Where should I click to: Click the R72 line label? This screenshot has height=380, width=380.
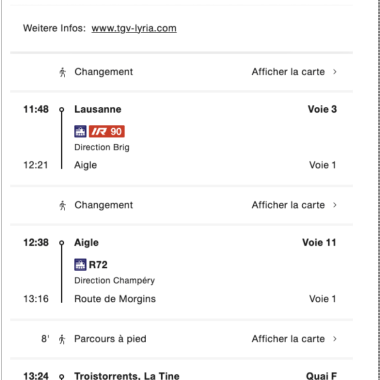[x=98, y=265]
